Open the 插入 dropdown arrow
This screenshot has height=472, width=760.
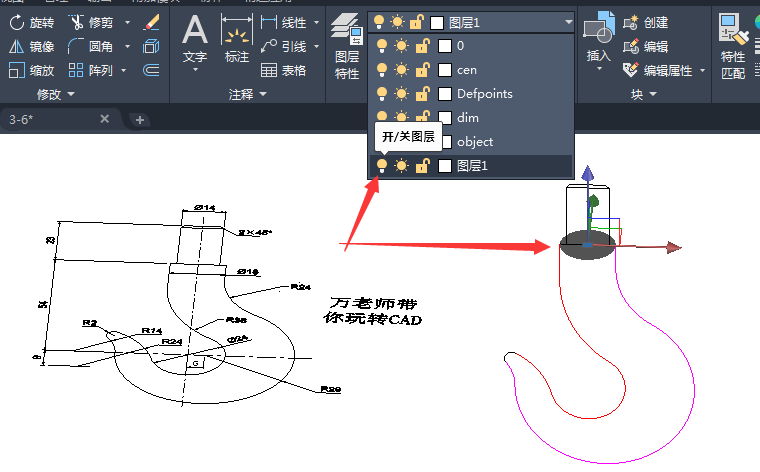click(599, 69)
